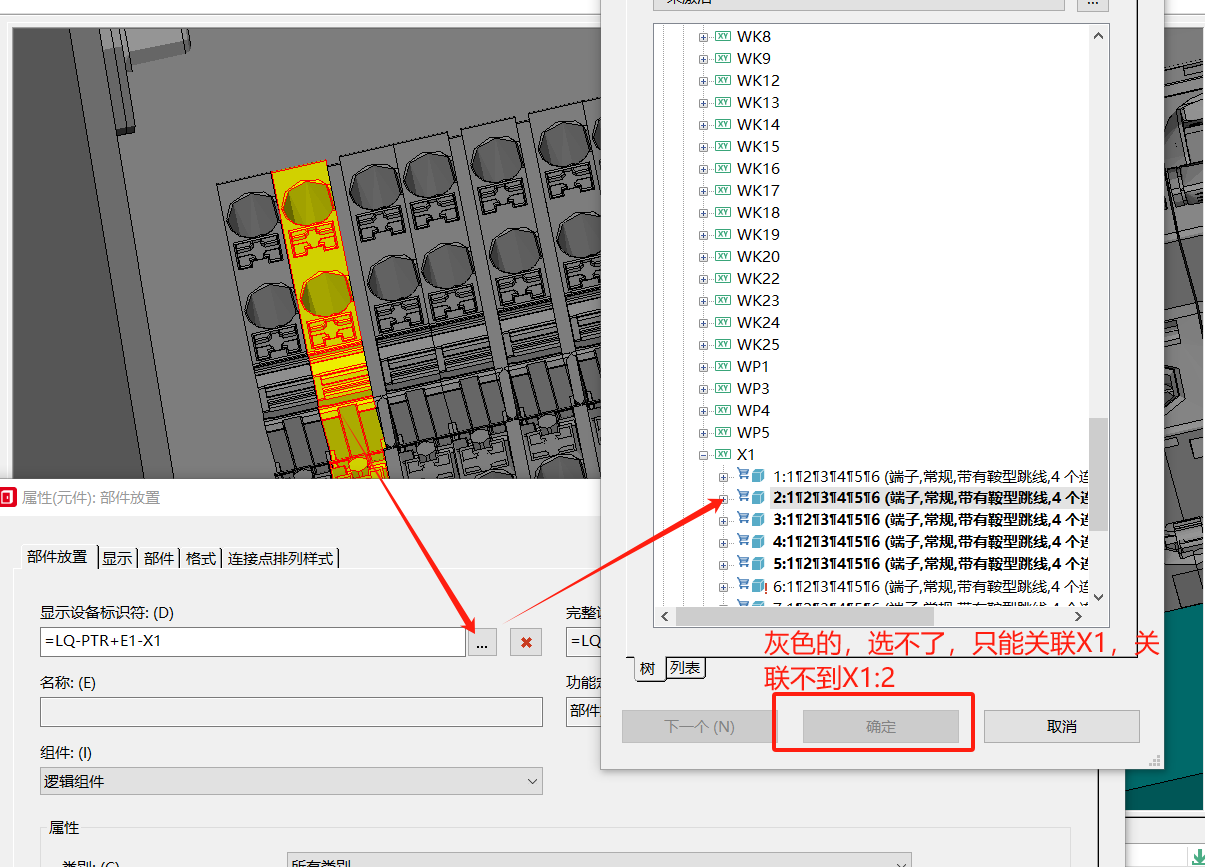The image size is (1205, 867).
Task: Click the tree's vertical scrollbar down arrow
Action: (1098, 596)
